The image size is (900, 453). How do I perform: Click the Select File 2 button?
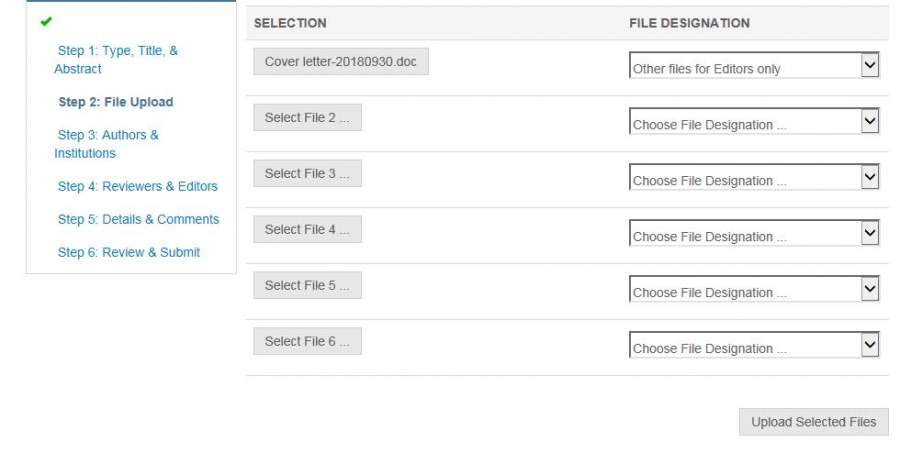[307, 118]
